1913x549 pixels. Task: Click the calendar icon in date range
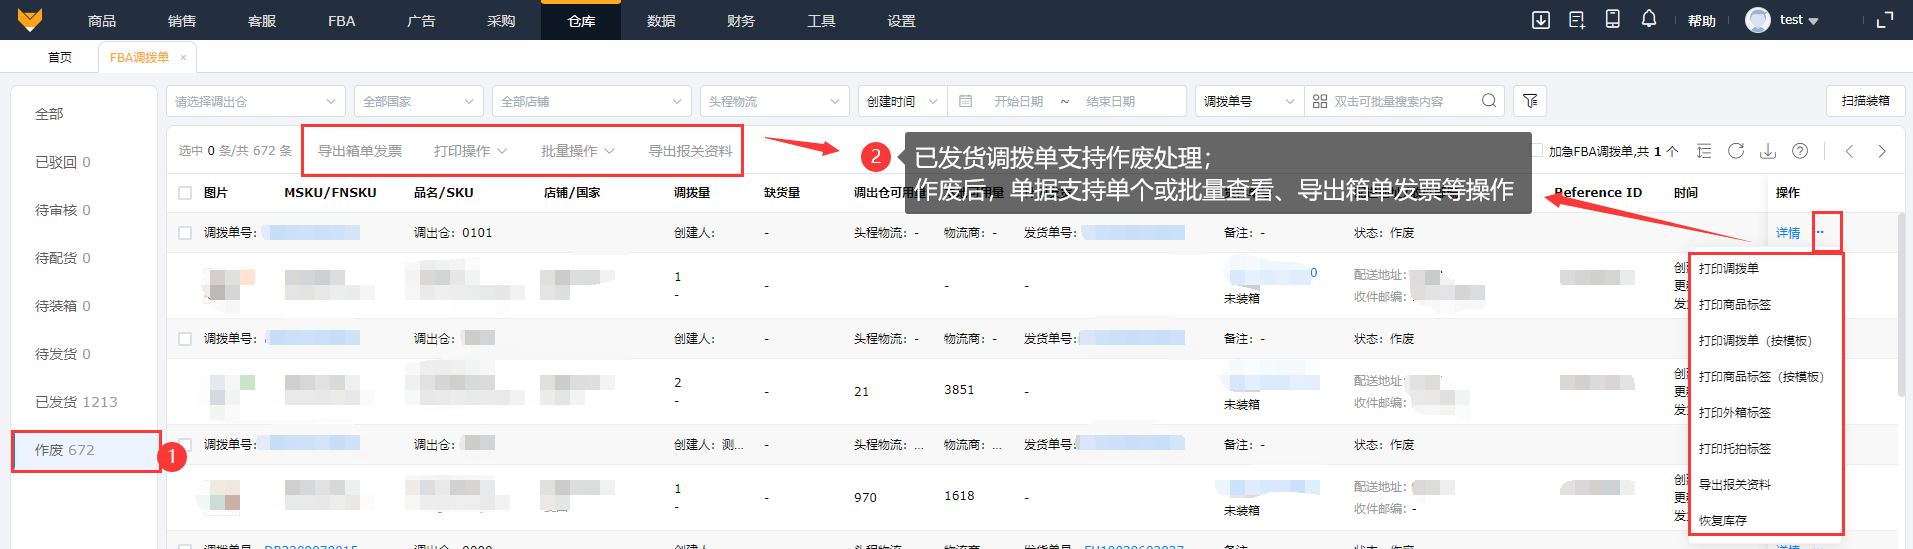tap(965, 101)
